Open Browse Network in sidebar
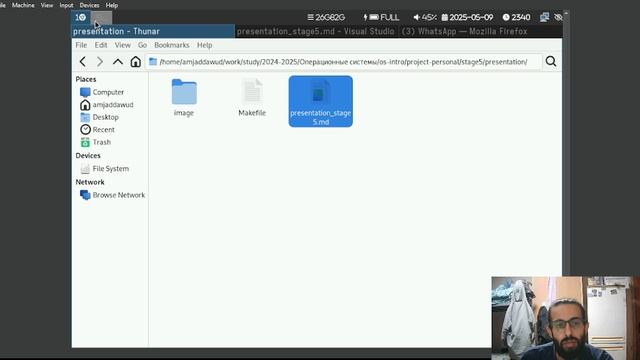640x360 pixels. [113, 195]
